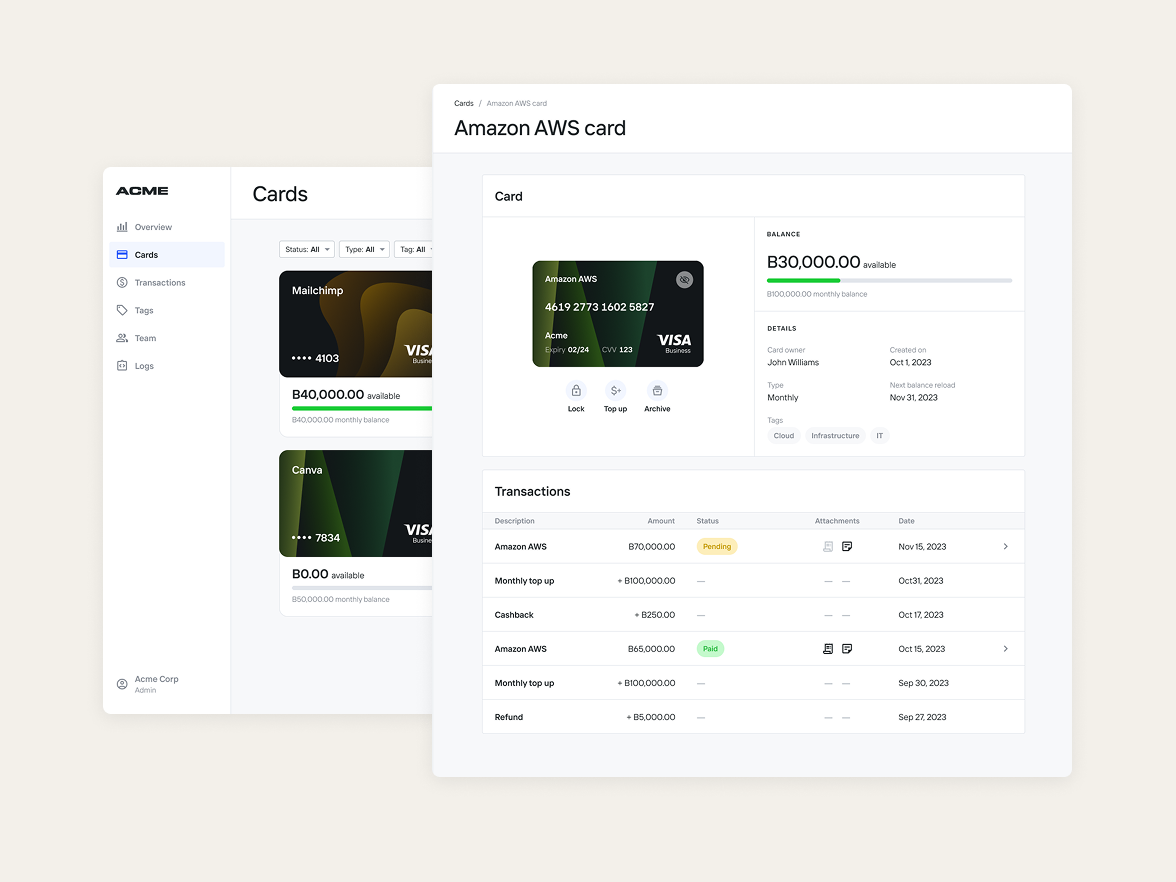Viewport: 1176px width, 882px height.
Task: Go to Overview in the sidebar
Action: click(x=166, y=227)
